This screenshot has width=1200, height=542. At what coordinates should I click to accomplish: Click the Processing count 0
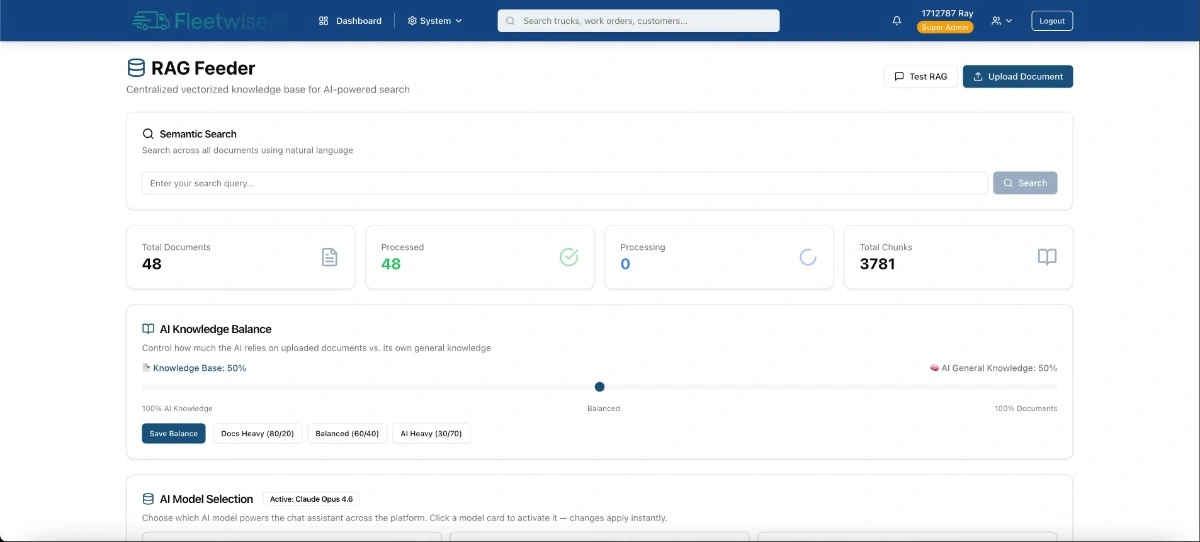pyautogui.click(x=625, y=264)
